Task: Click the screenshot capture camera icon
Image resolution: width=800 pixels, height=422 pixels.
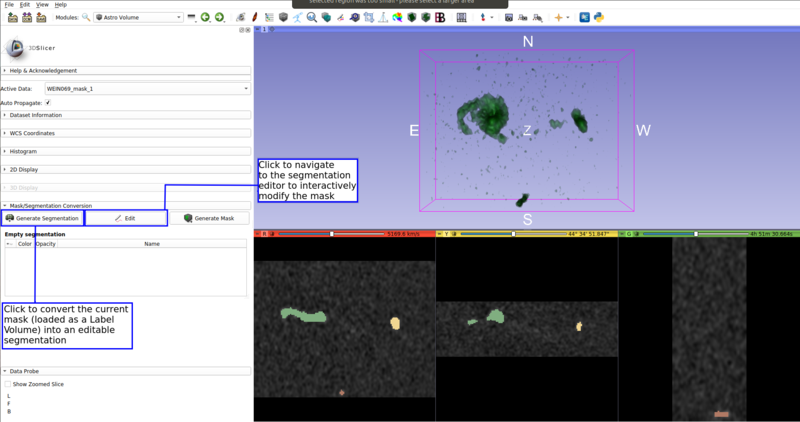Action: coord(509,17)
